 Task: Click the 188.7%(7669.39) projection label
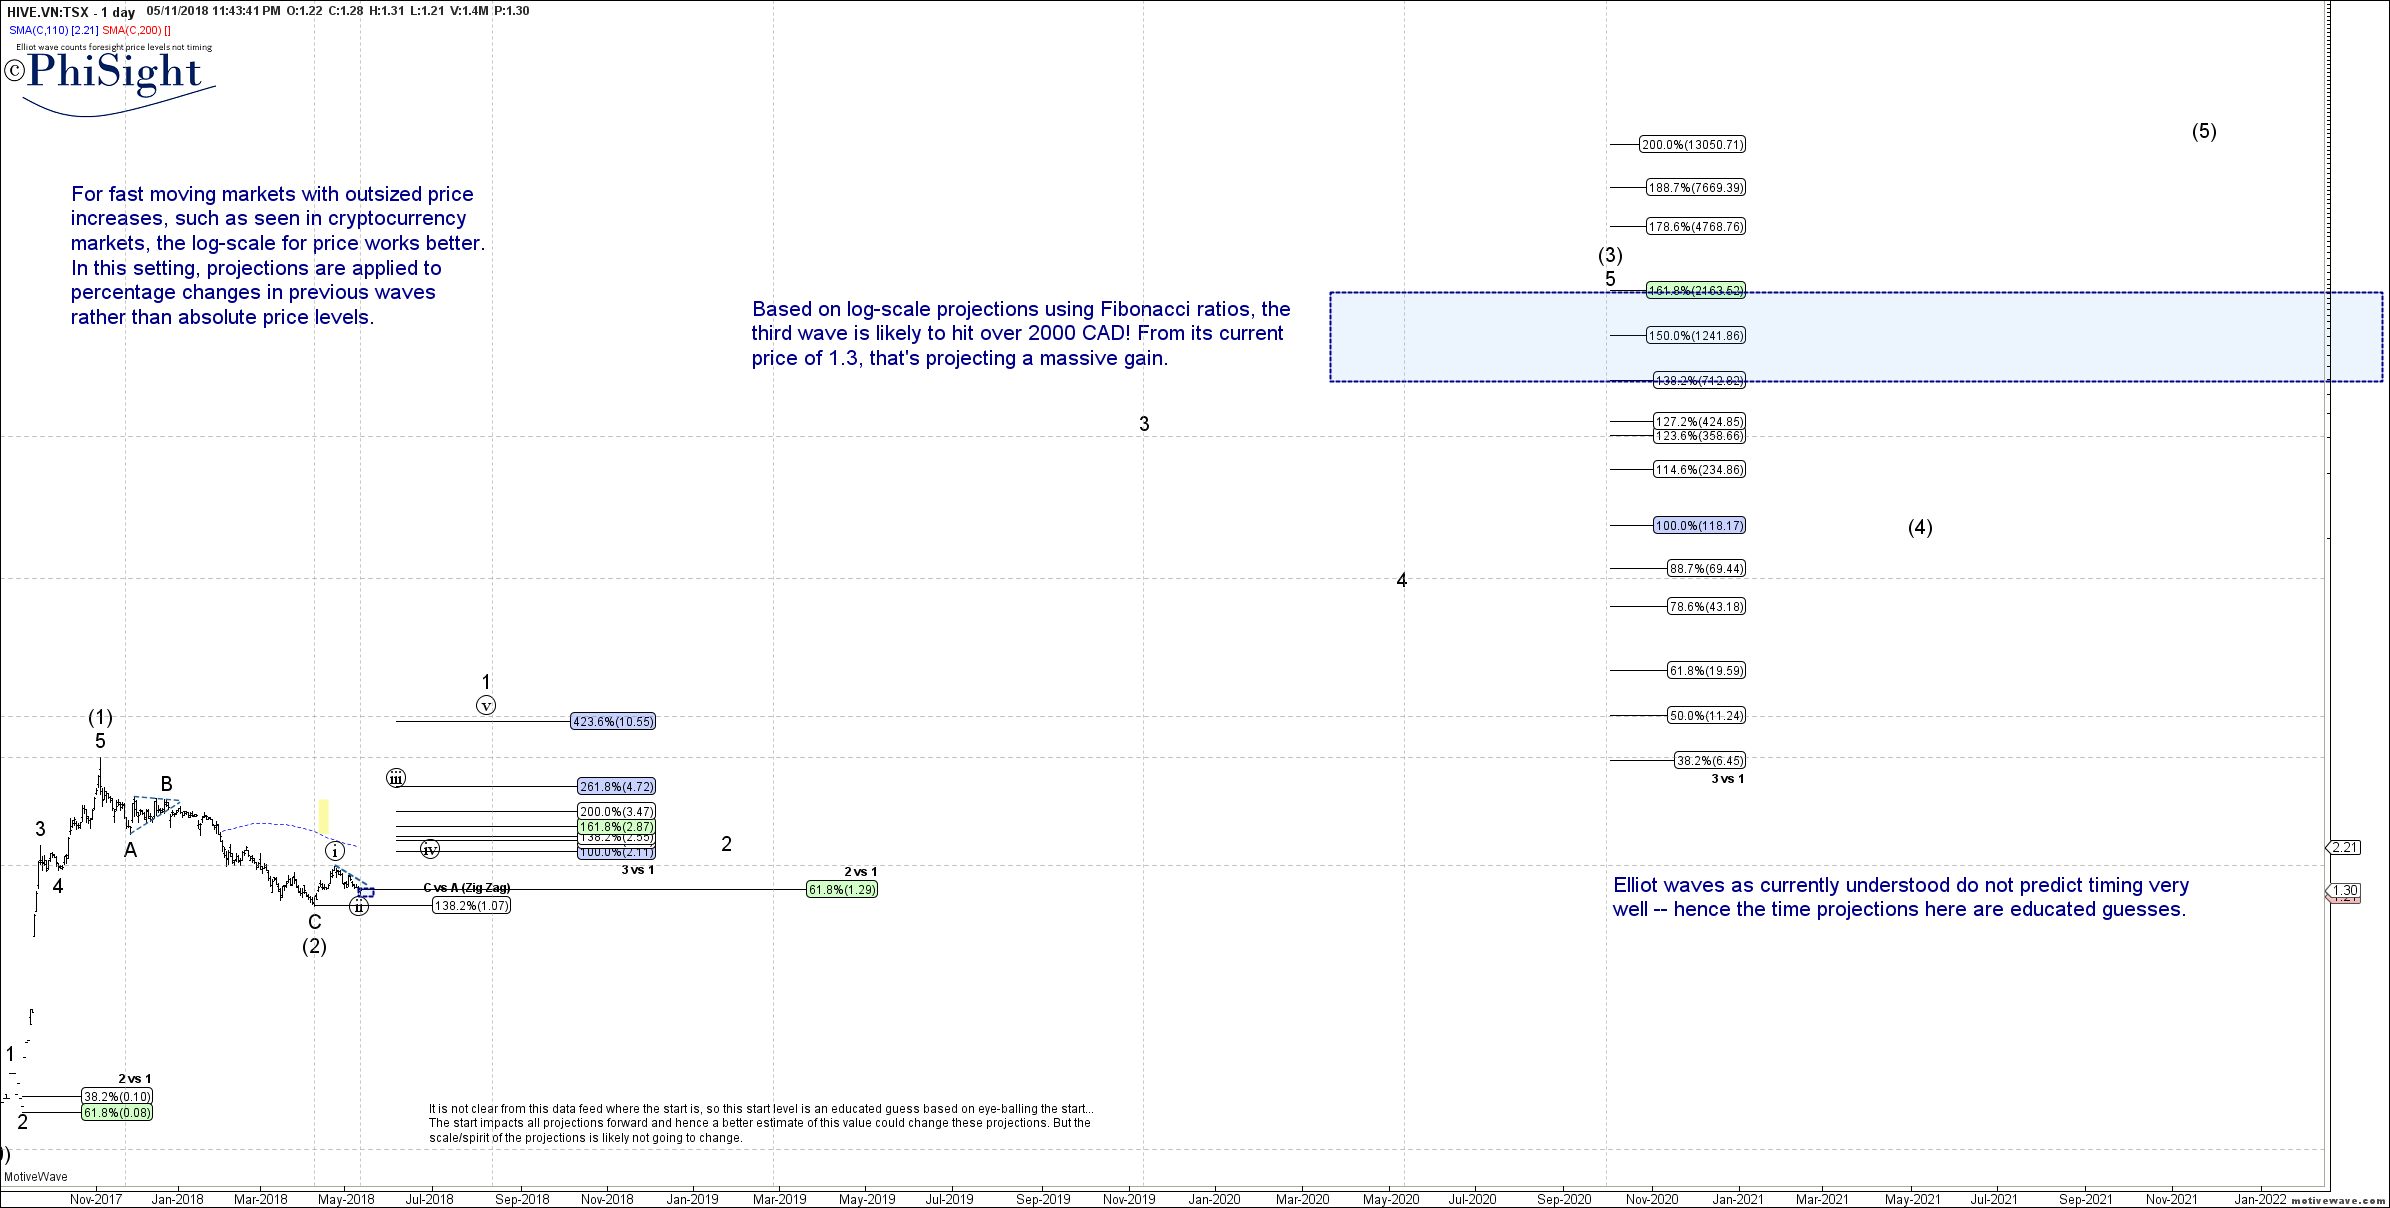pyautogui.click(x=1696, y=187)
